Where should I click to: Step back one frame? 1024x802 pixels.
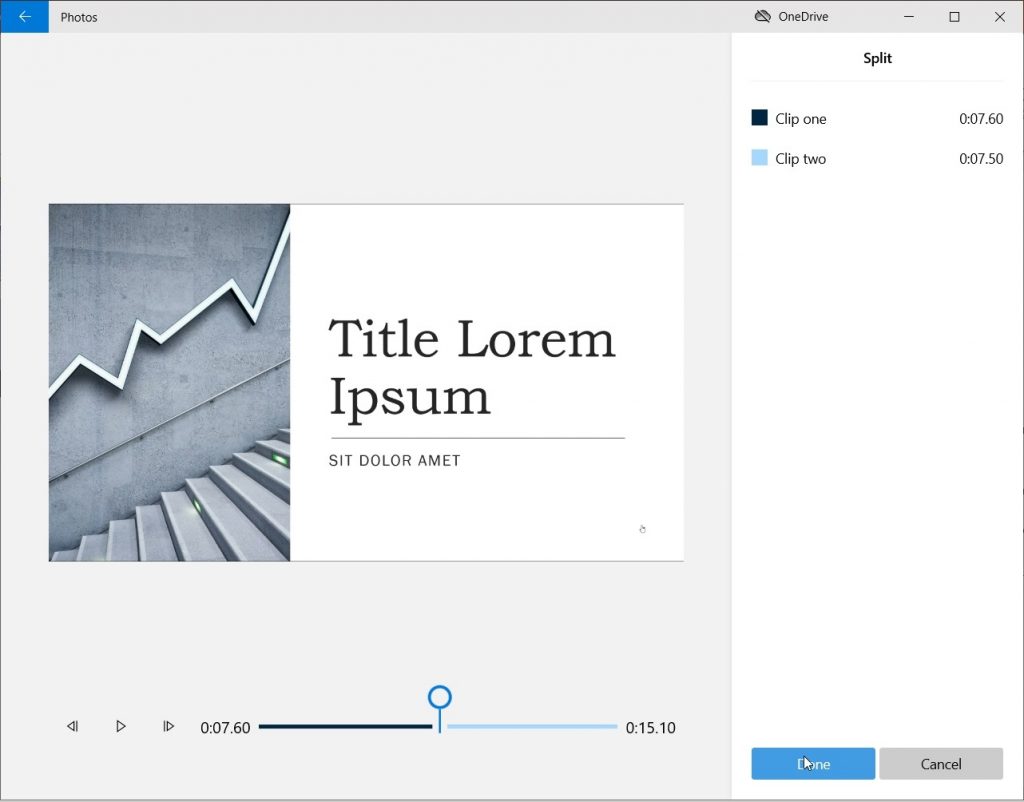(x=72, y=726)
